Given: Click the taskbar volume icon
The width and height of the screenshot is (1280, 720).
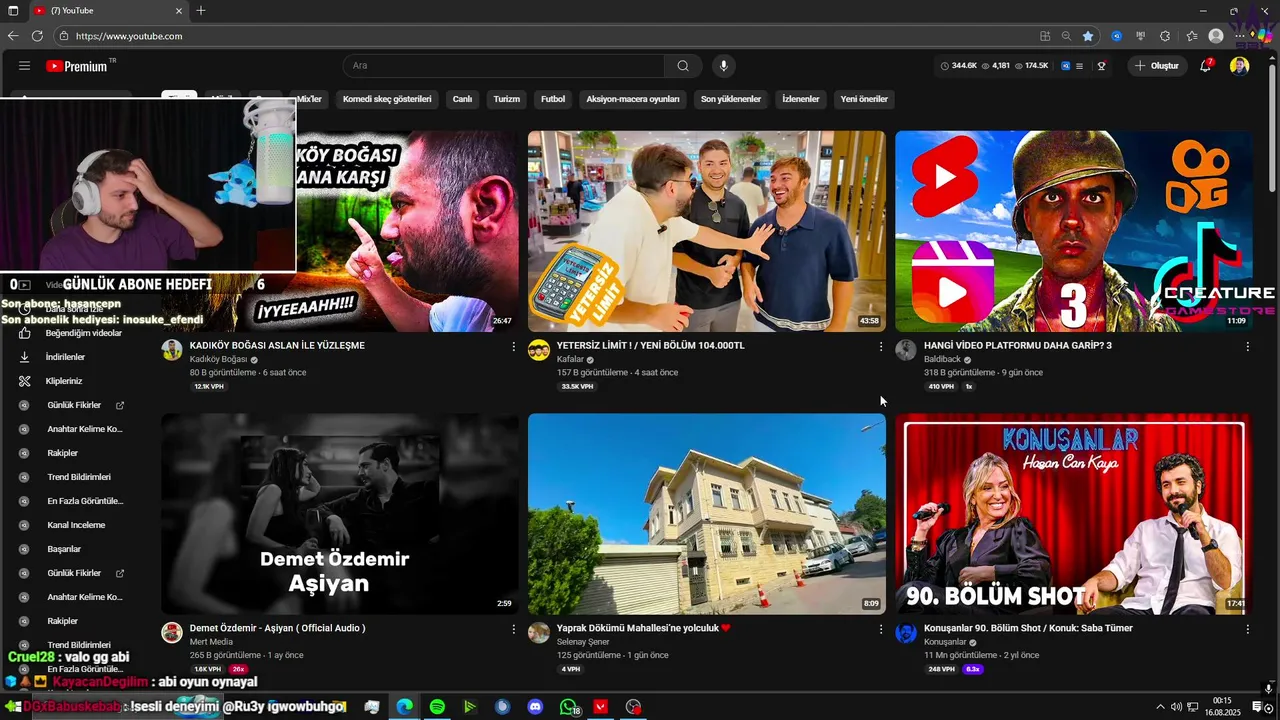Looking at the screenshot, I should click(x=1176, y=707).
